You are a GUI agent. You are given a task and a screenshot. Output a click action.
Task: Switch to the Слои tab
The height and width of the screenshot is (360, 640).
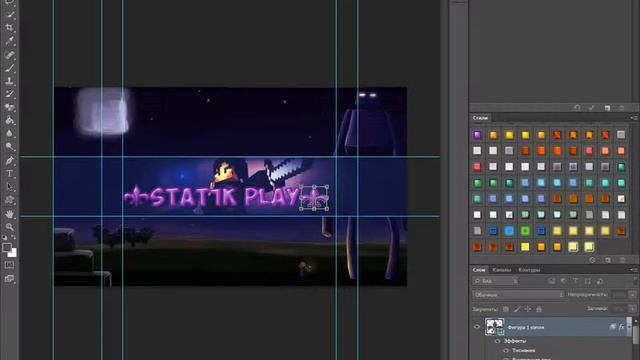[479, 270]
